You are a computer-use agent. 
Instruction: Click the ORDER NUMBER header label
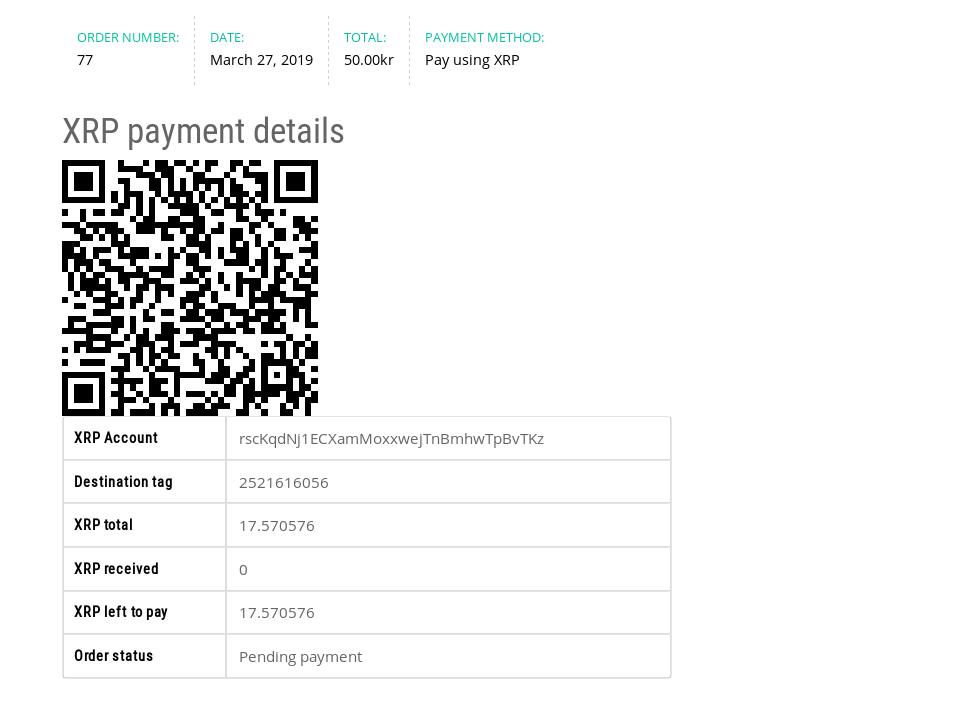click(128, 38)
